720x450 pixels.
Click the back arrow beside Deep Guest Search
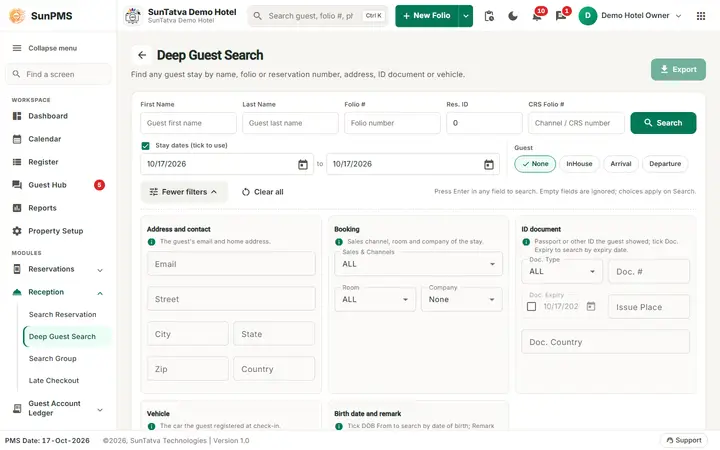pyautogui.click(x=142, y=55)
